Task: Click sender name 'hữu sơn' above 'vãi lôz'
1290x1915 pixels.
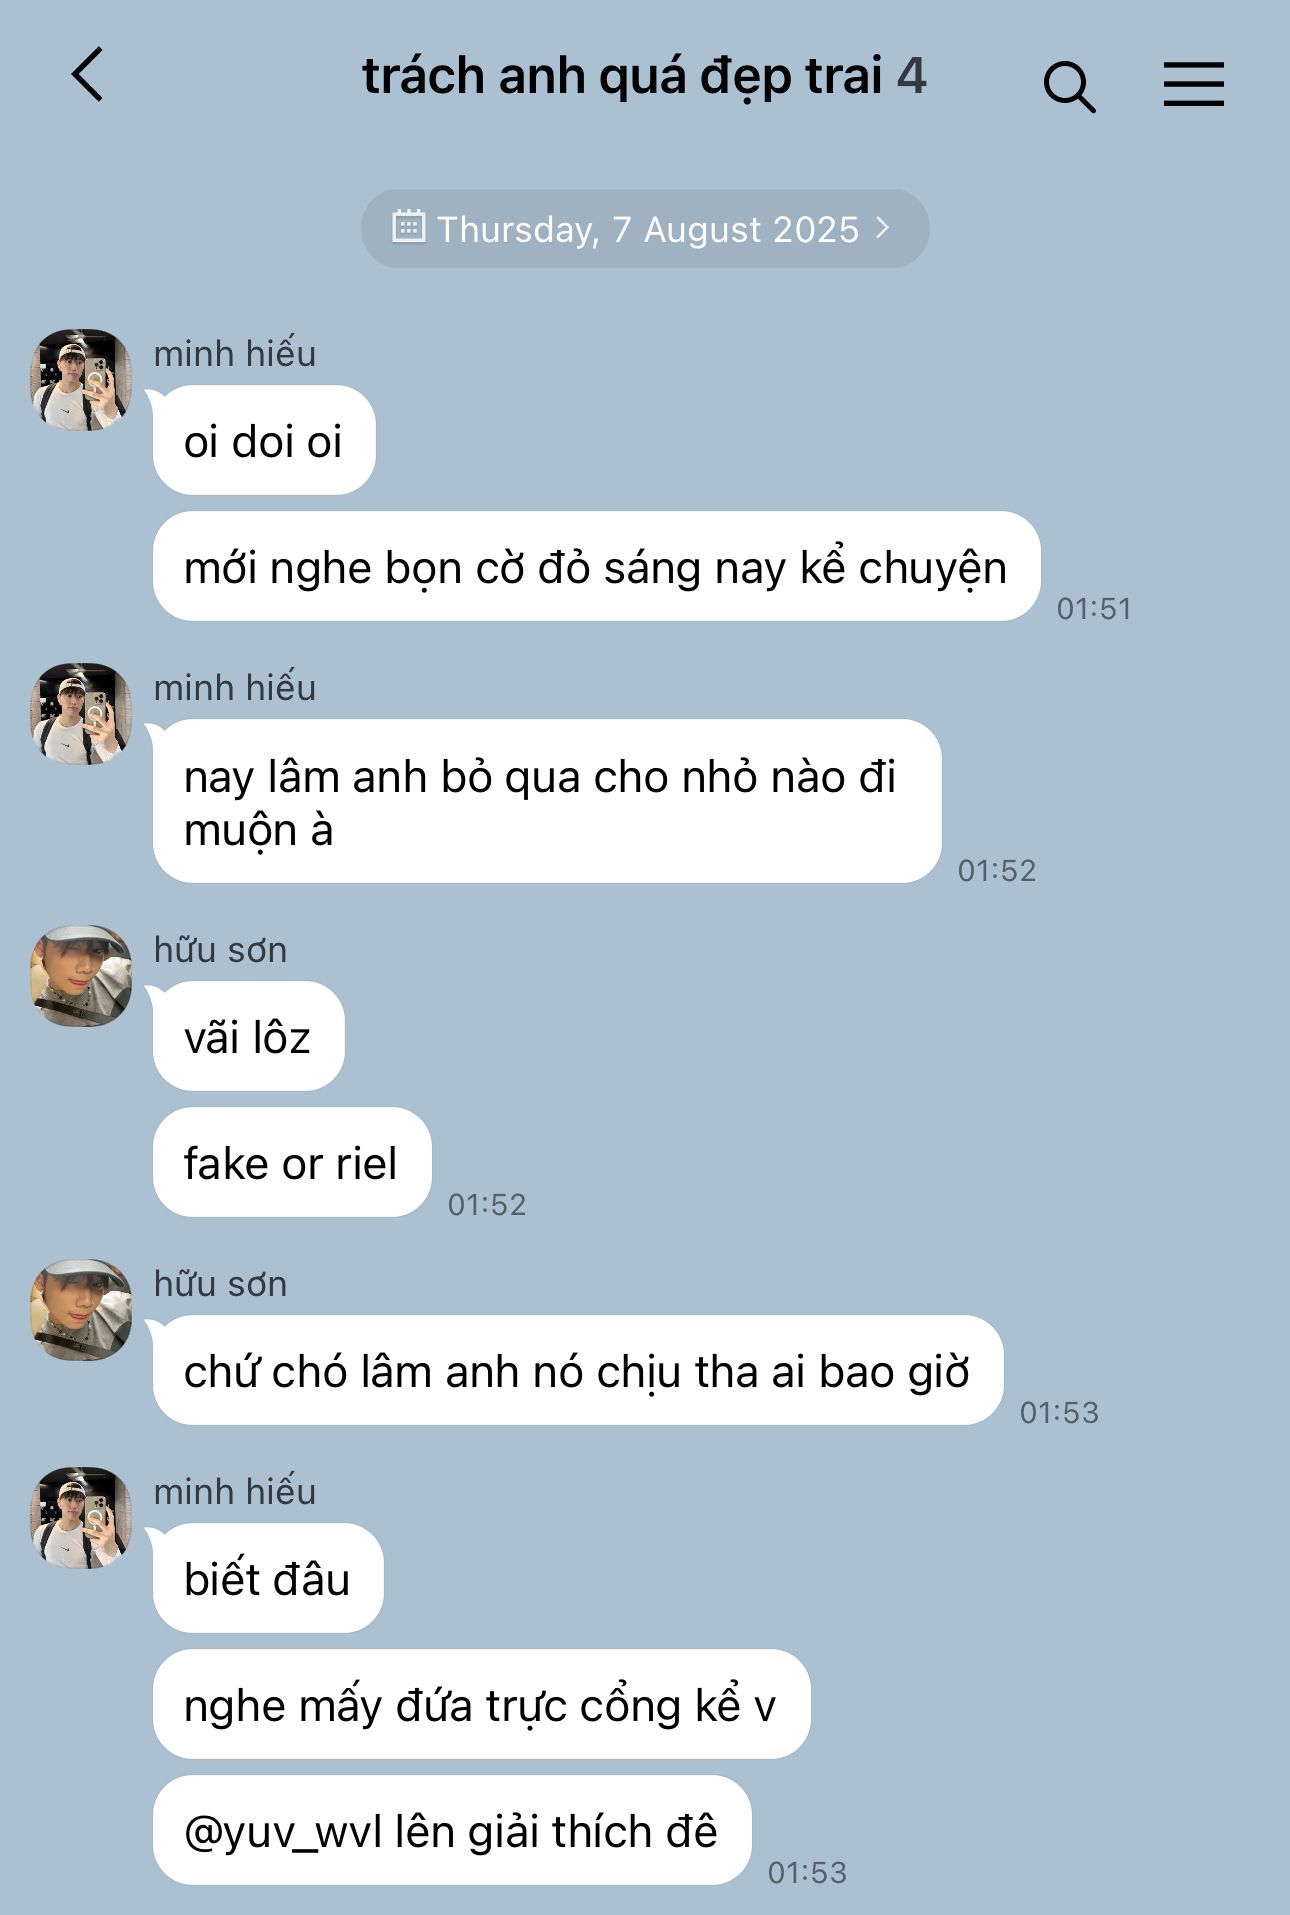Action: (x=220, y=950)
